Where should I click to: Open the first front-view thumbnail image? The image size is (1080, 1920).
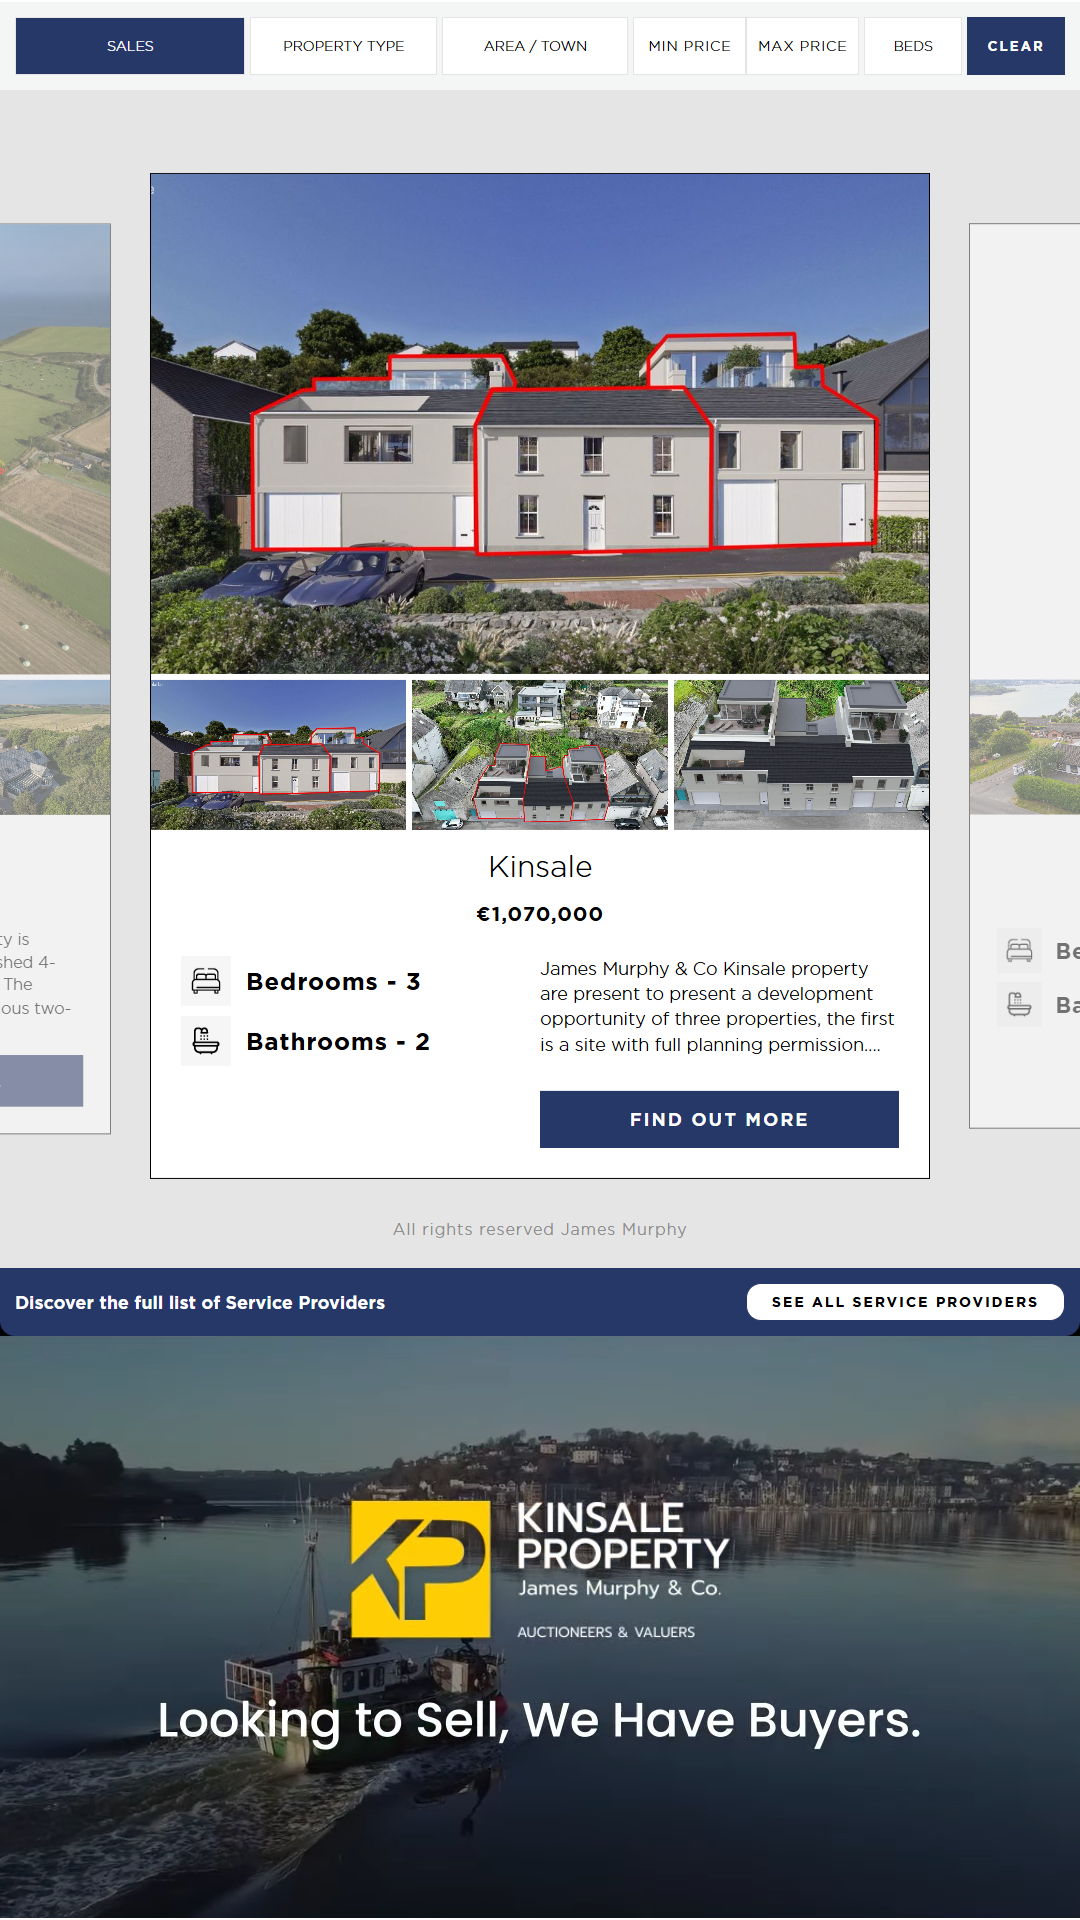point(278,755)
